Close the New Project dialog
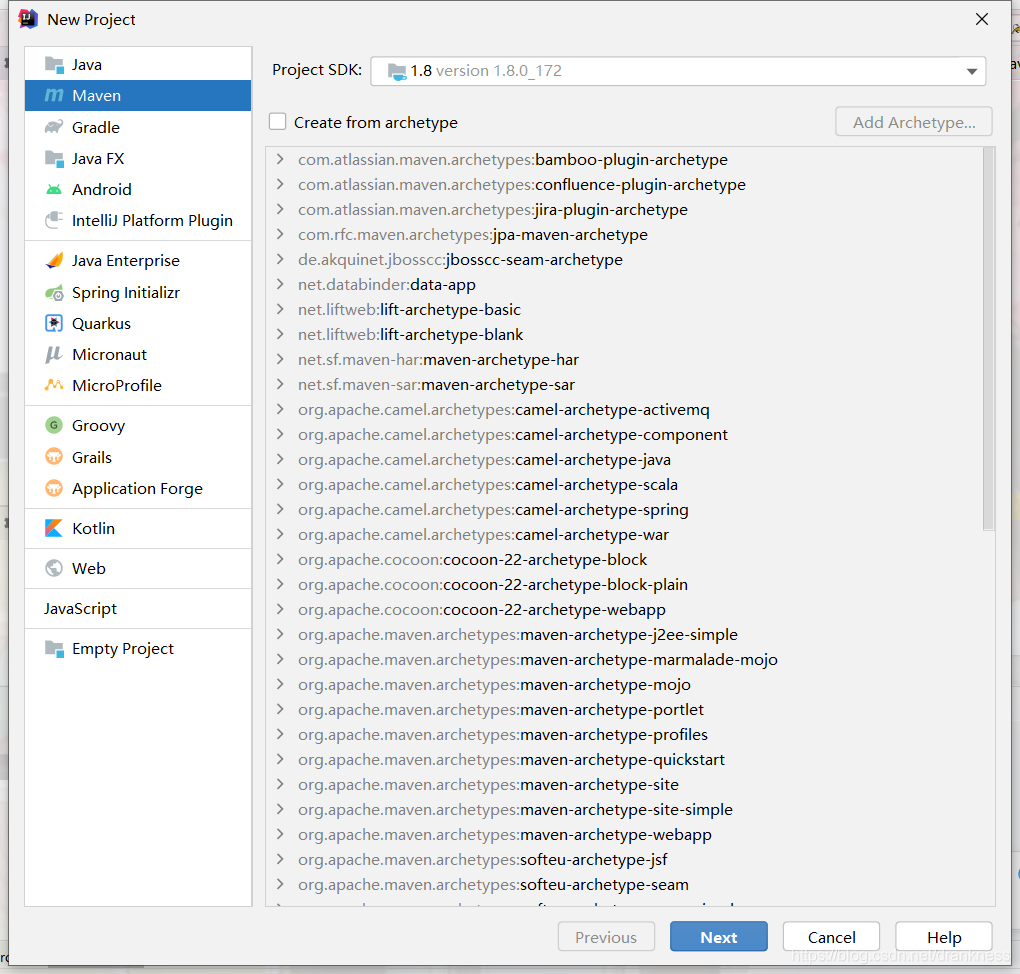The height and width of the screenshot is (974, 1020). point(982,20)
